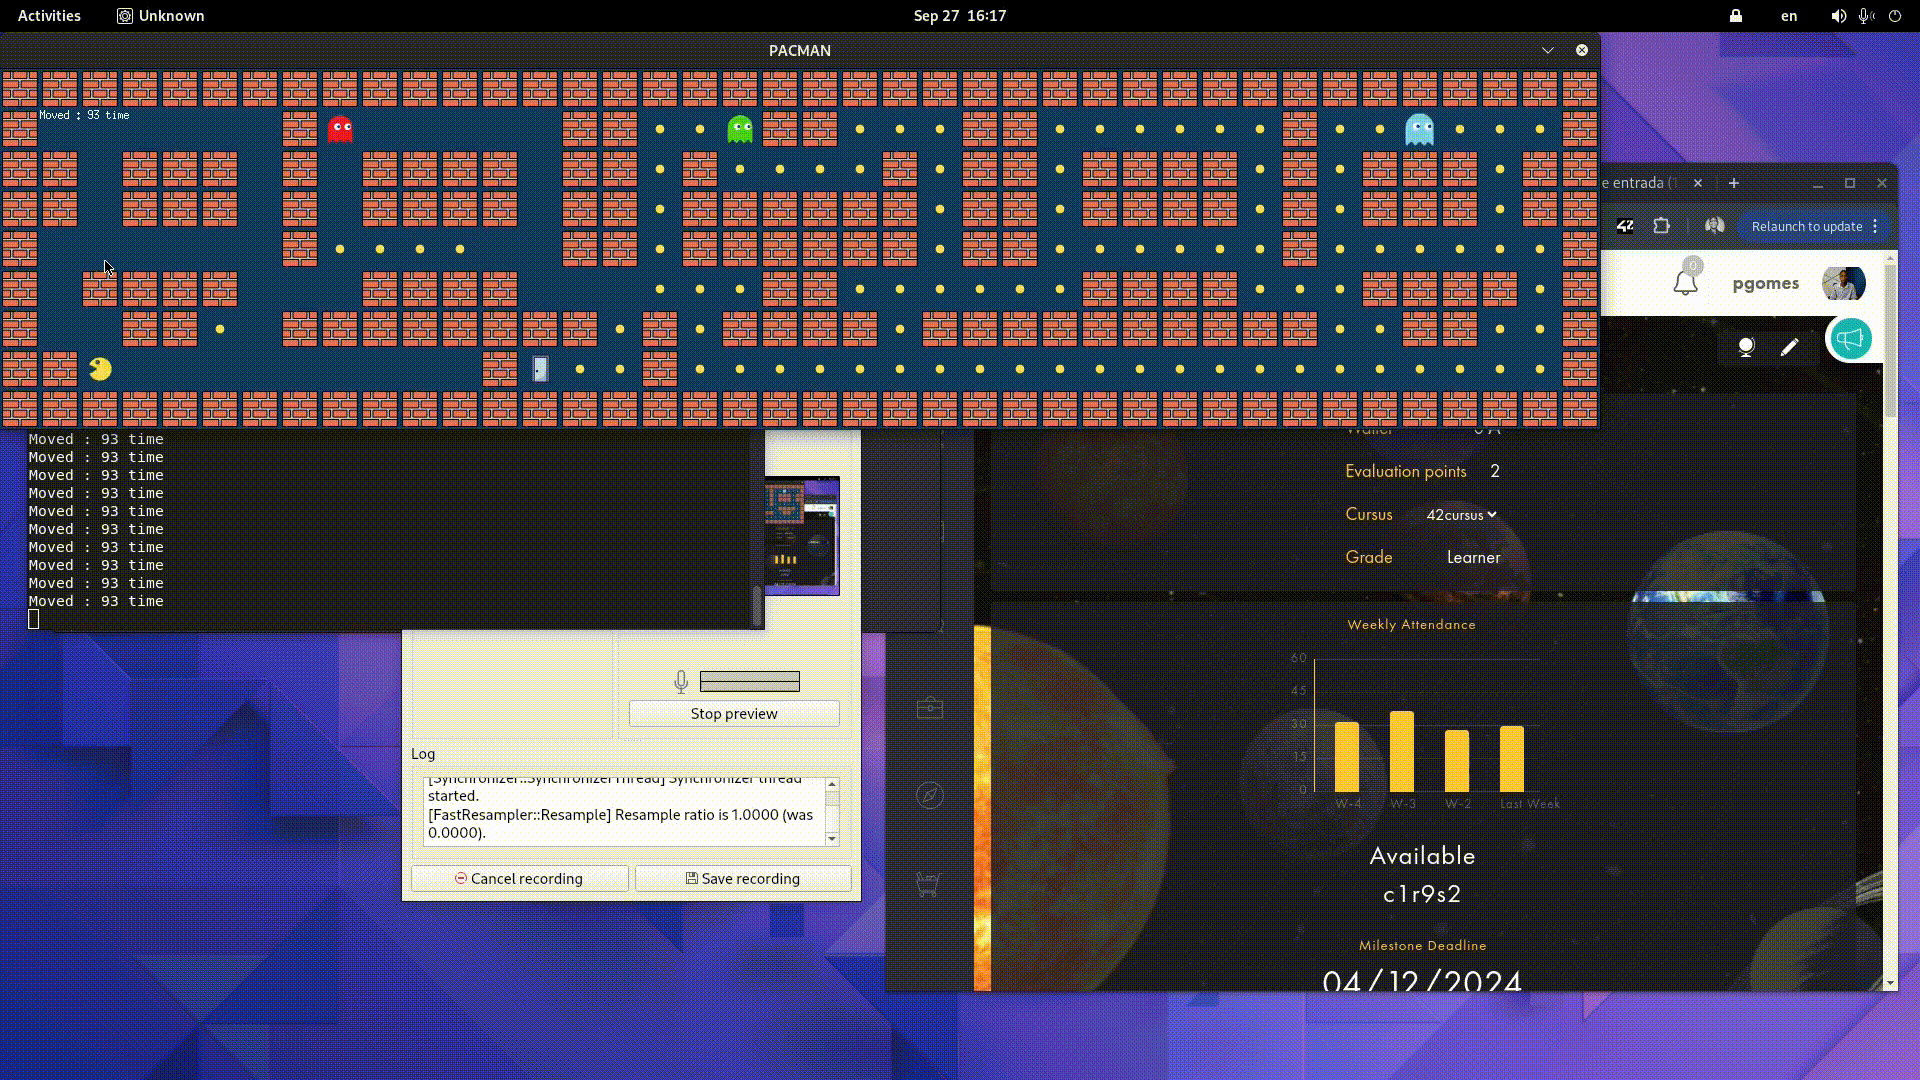The height and width of the screenshot is (1080, 1920).
Task: Click the intra page scrollbar down arrow
Action: [x=1890, y=984]
